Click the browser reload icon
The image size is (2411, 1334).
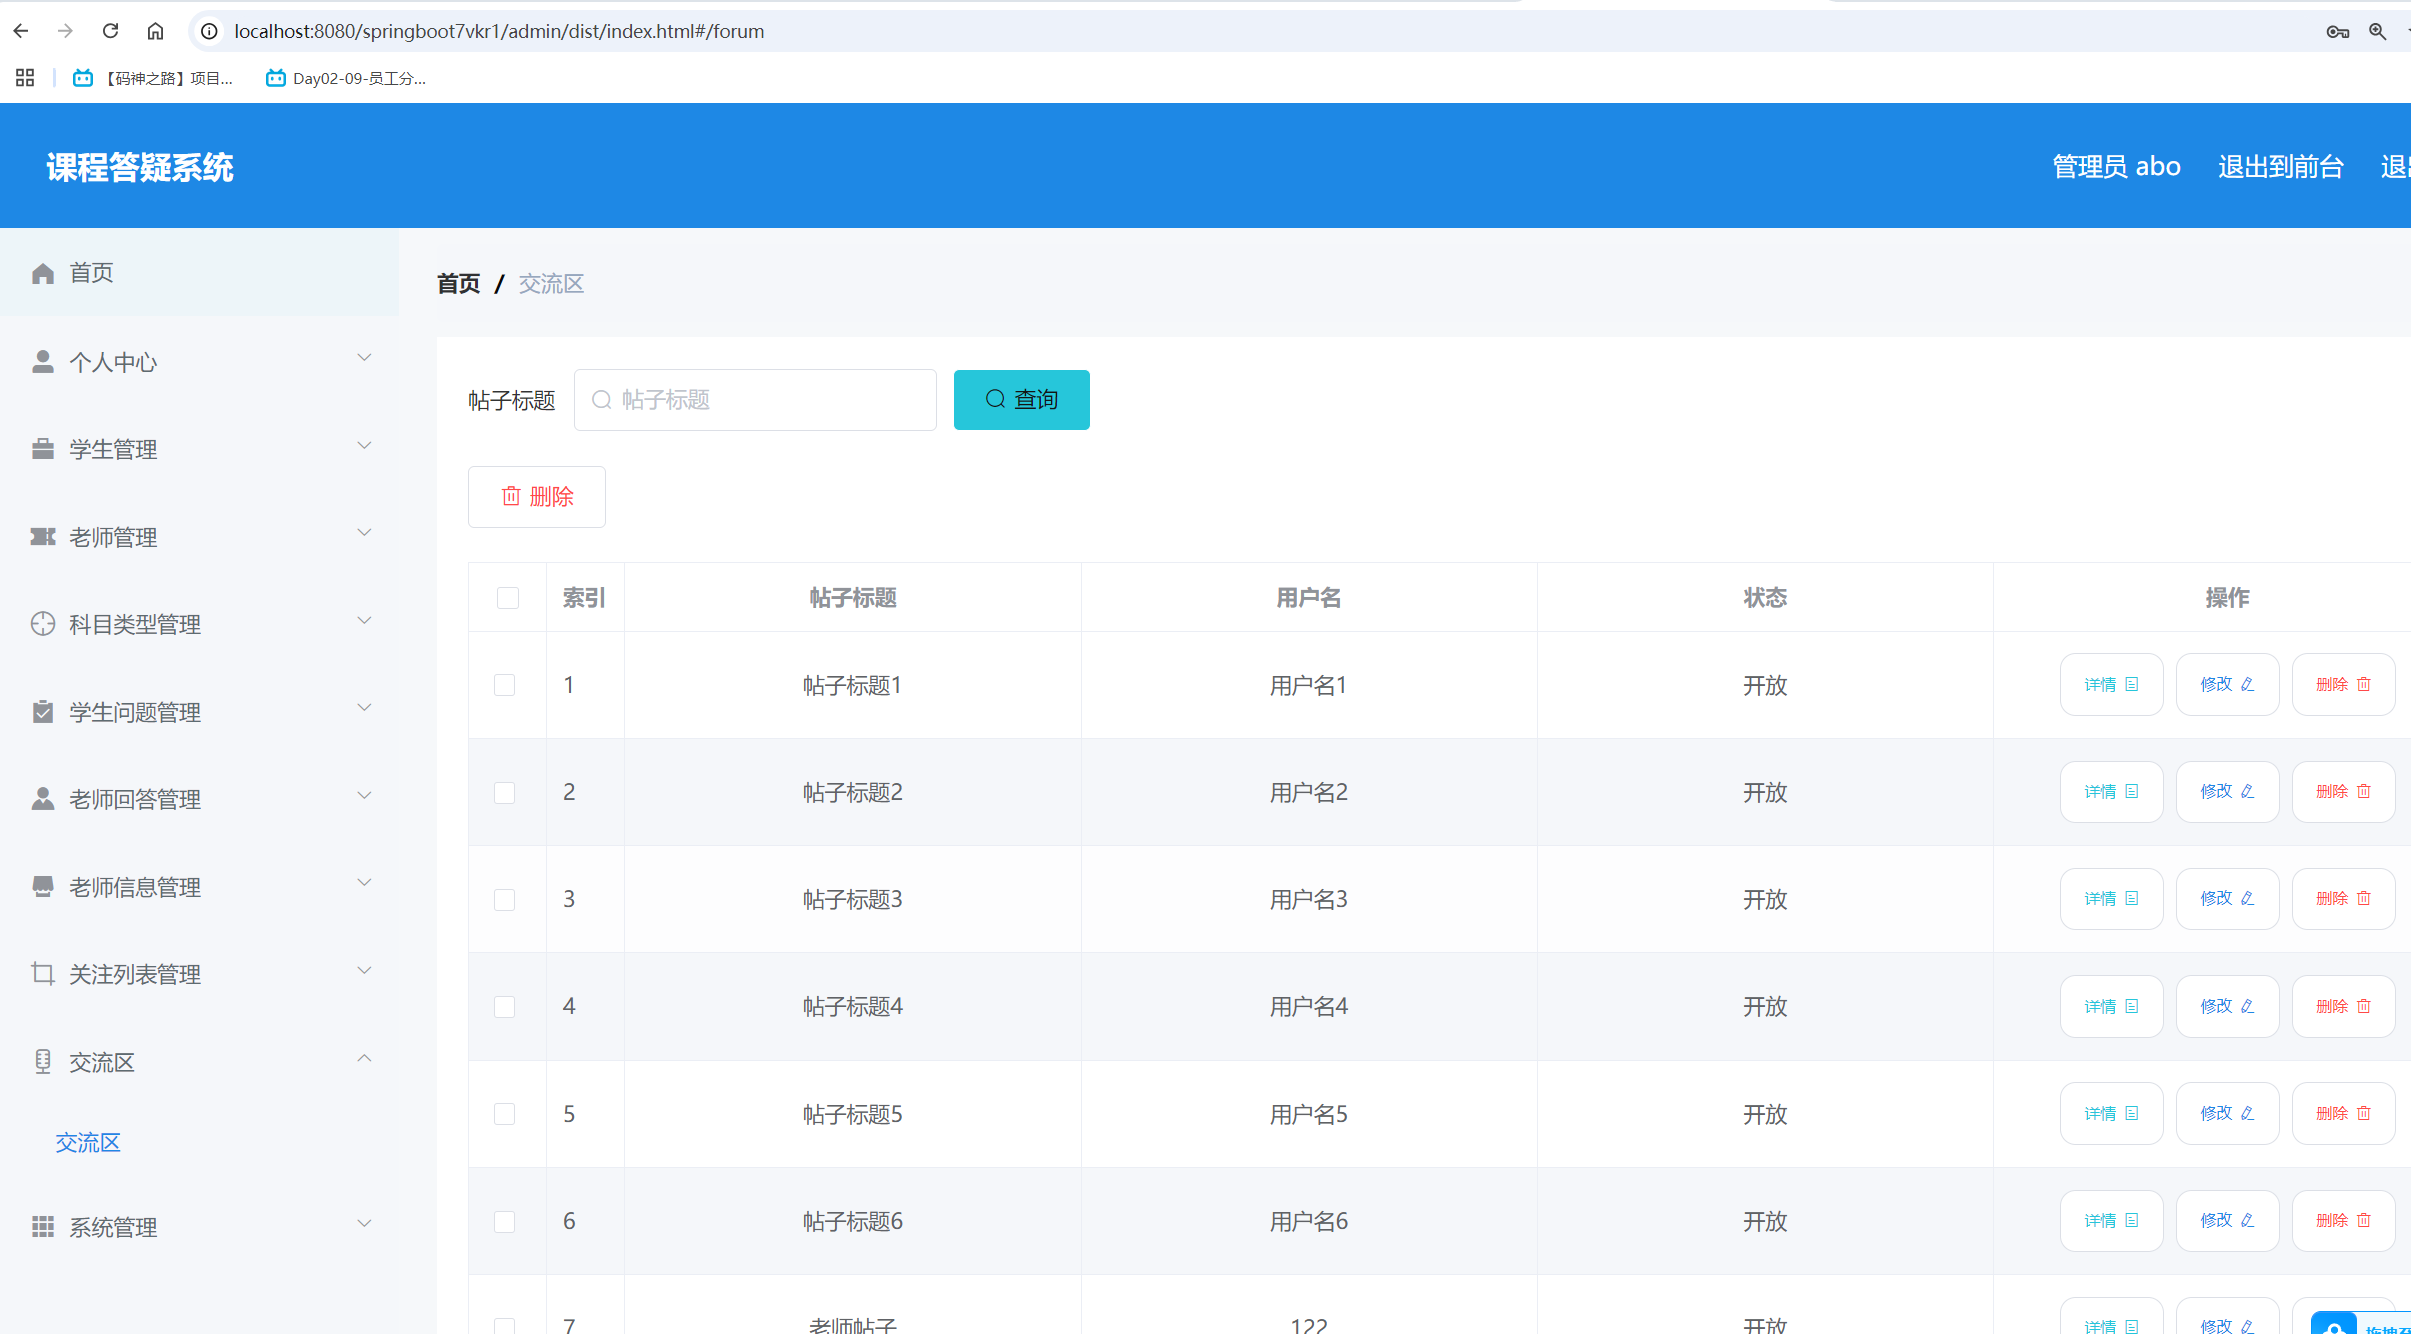(x=111, y=31)
